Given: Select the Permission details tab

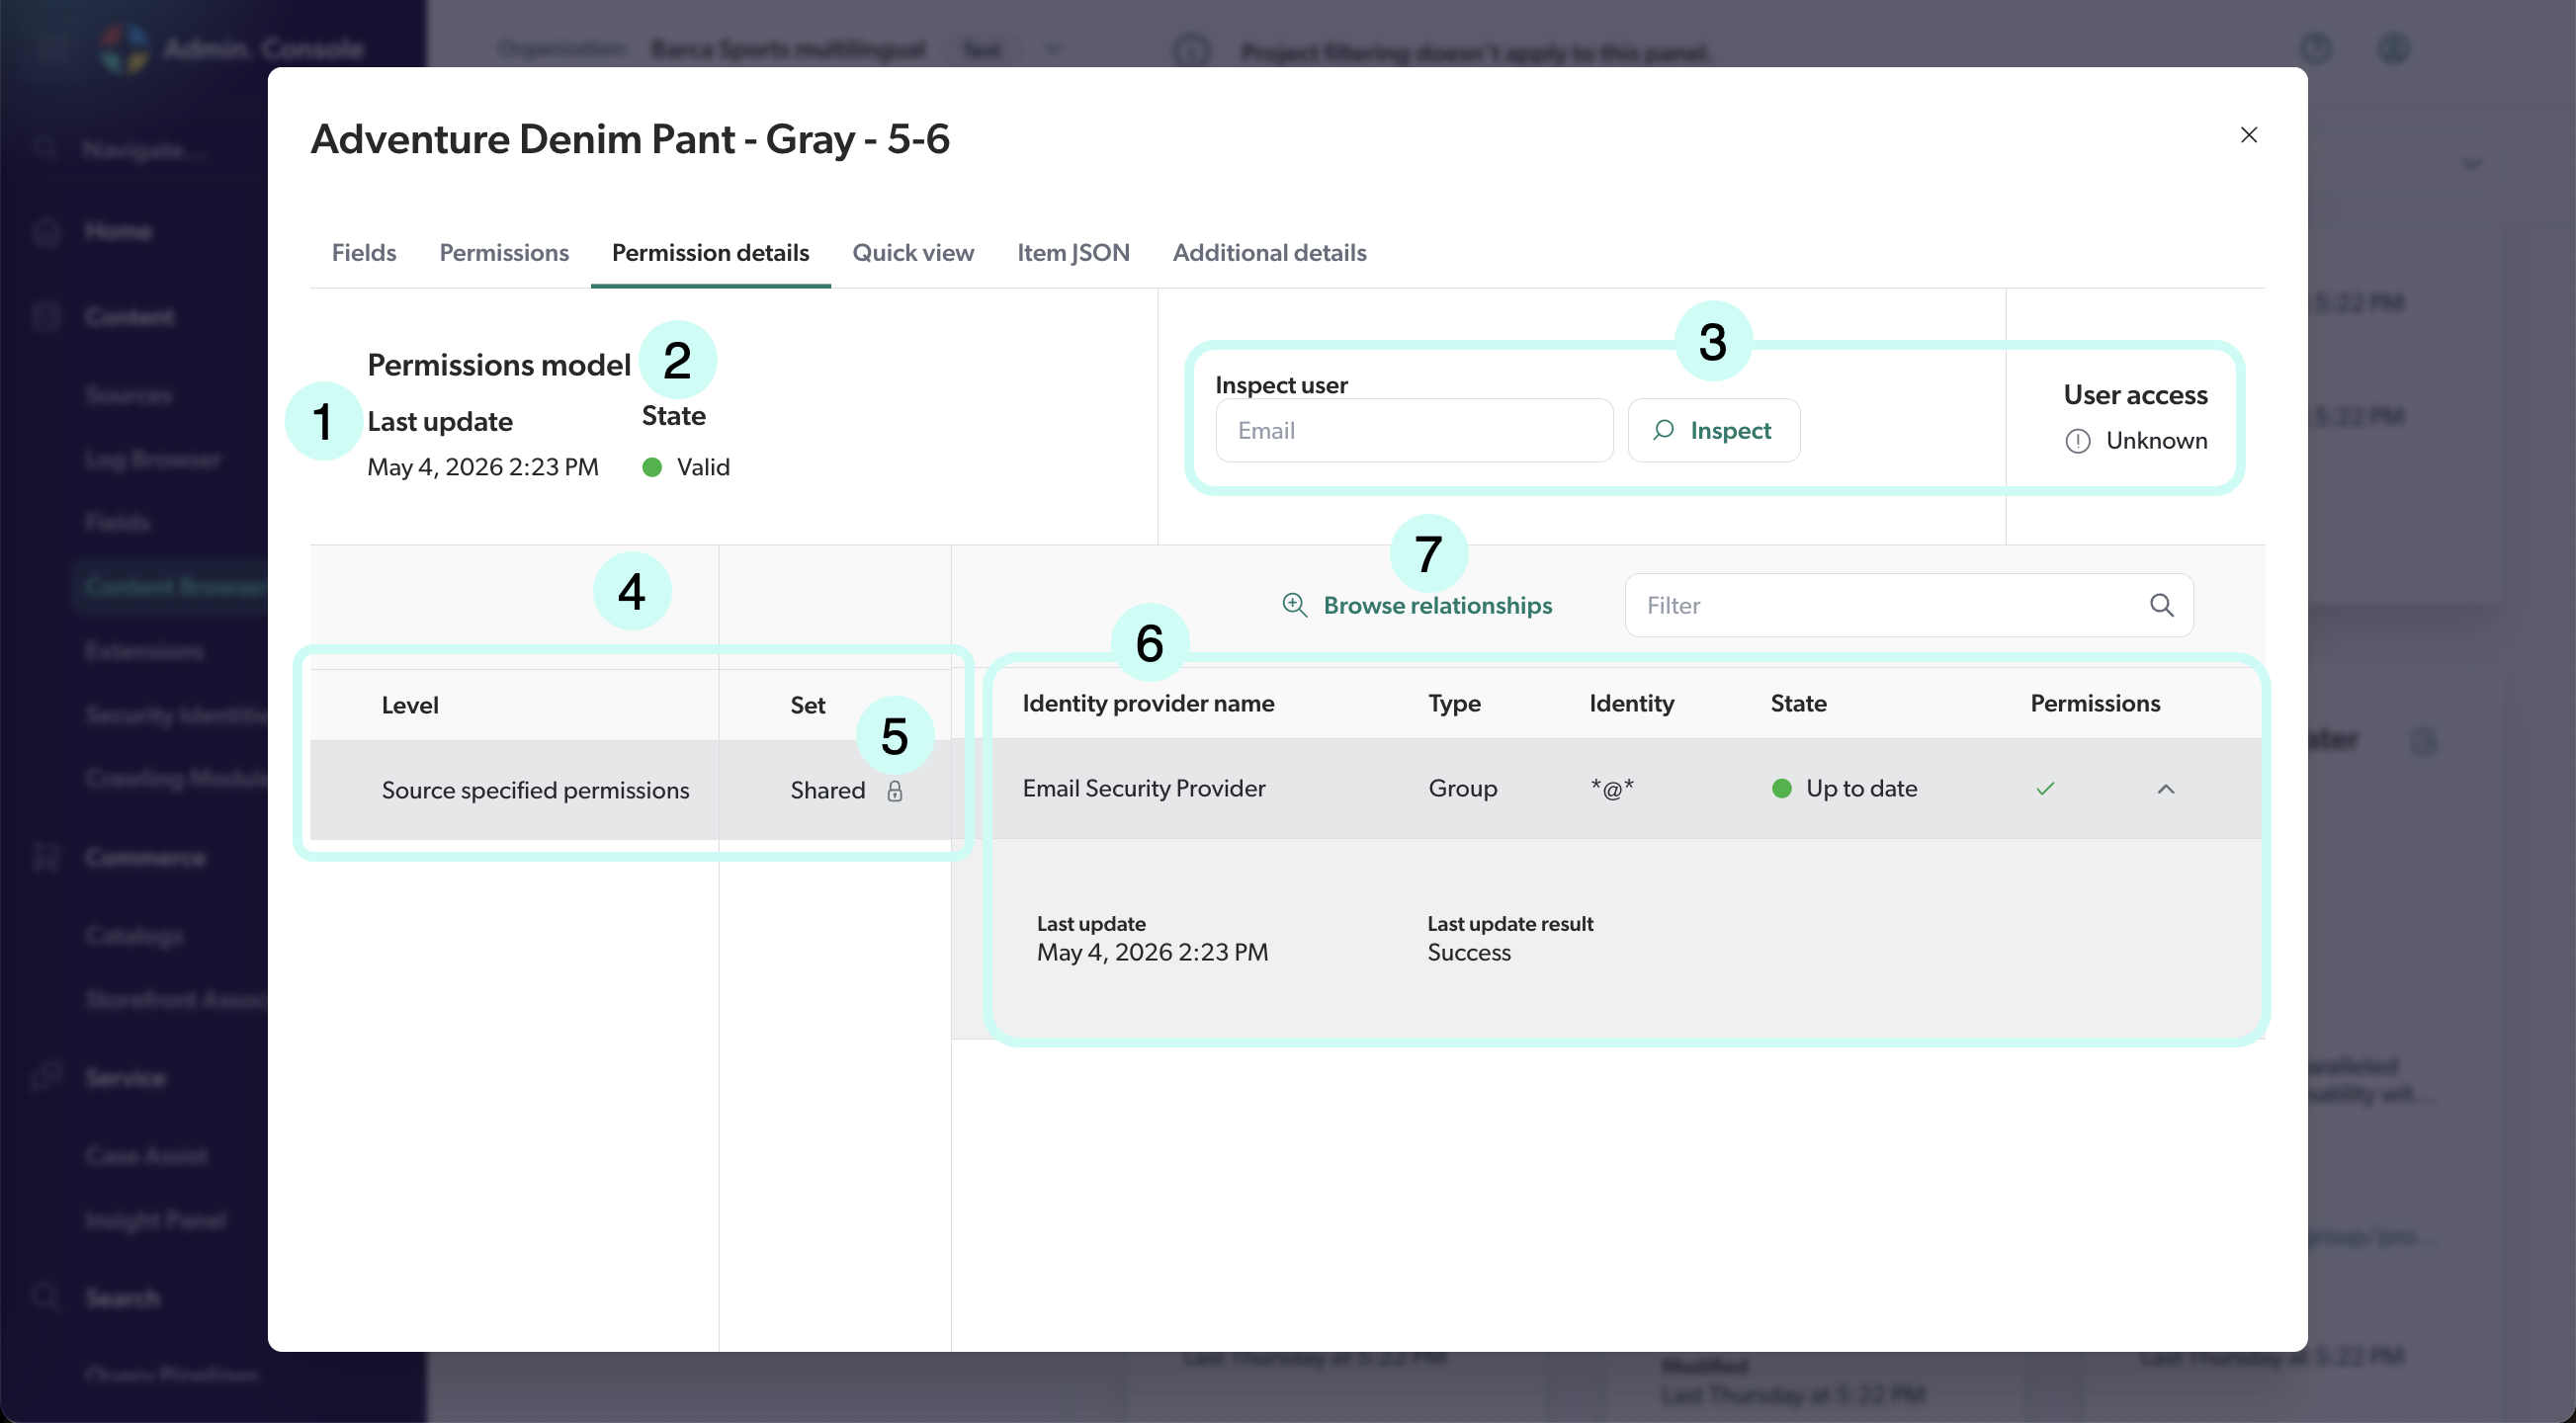Looking at the screenshot, I should click(710, 252).
